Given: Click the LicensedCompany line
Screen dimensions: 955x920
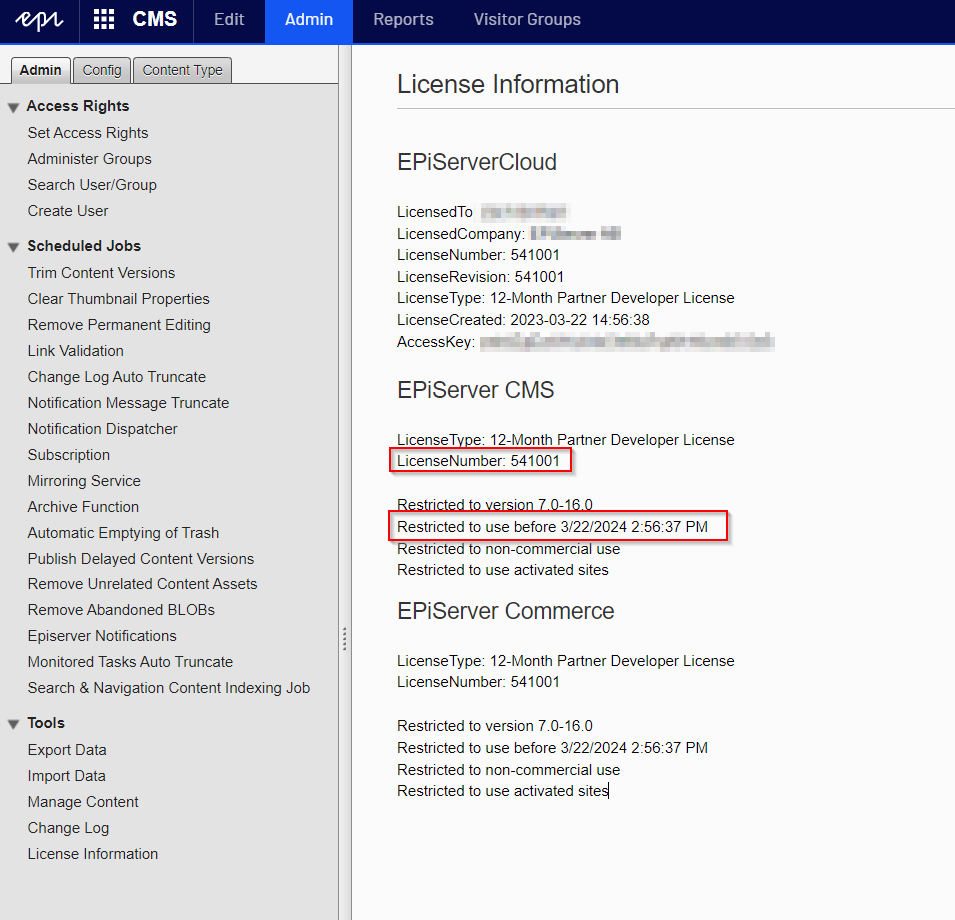Looking at the screenshot, I should 509,234.
